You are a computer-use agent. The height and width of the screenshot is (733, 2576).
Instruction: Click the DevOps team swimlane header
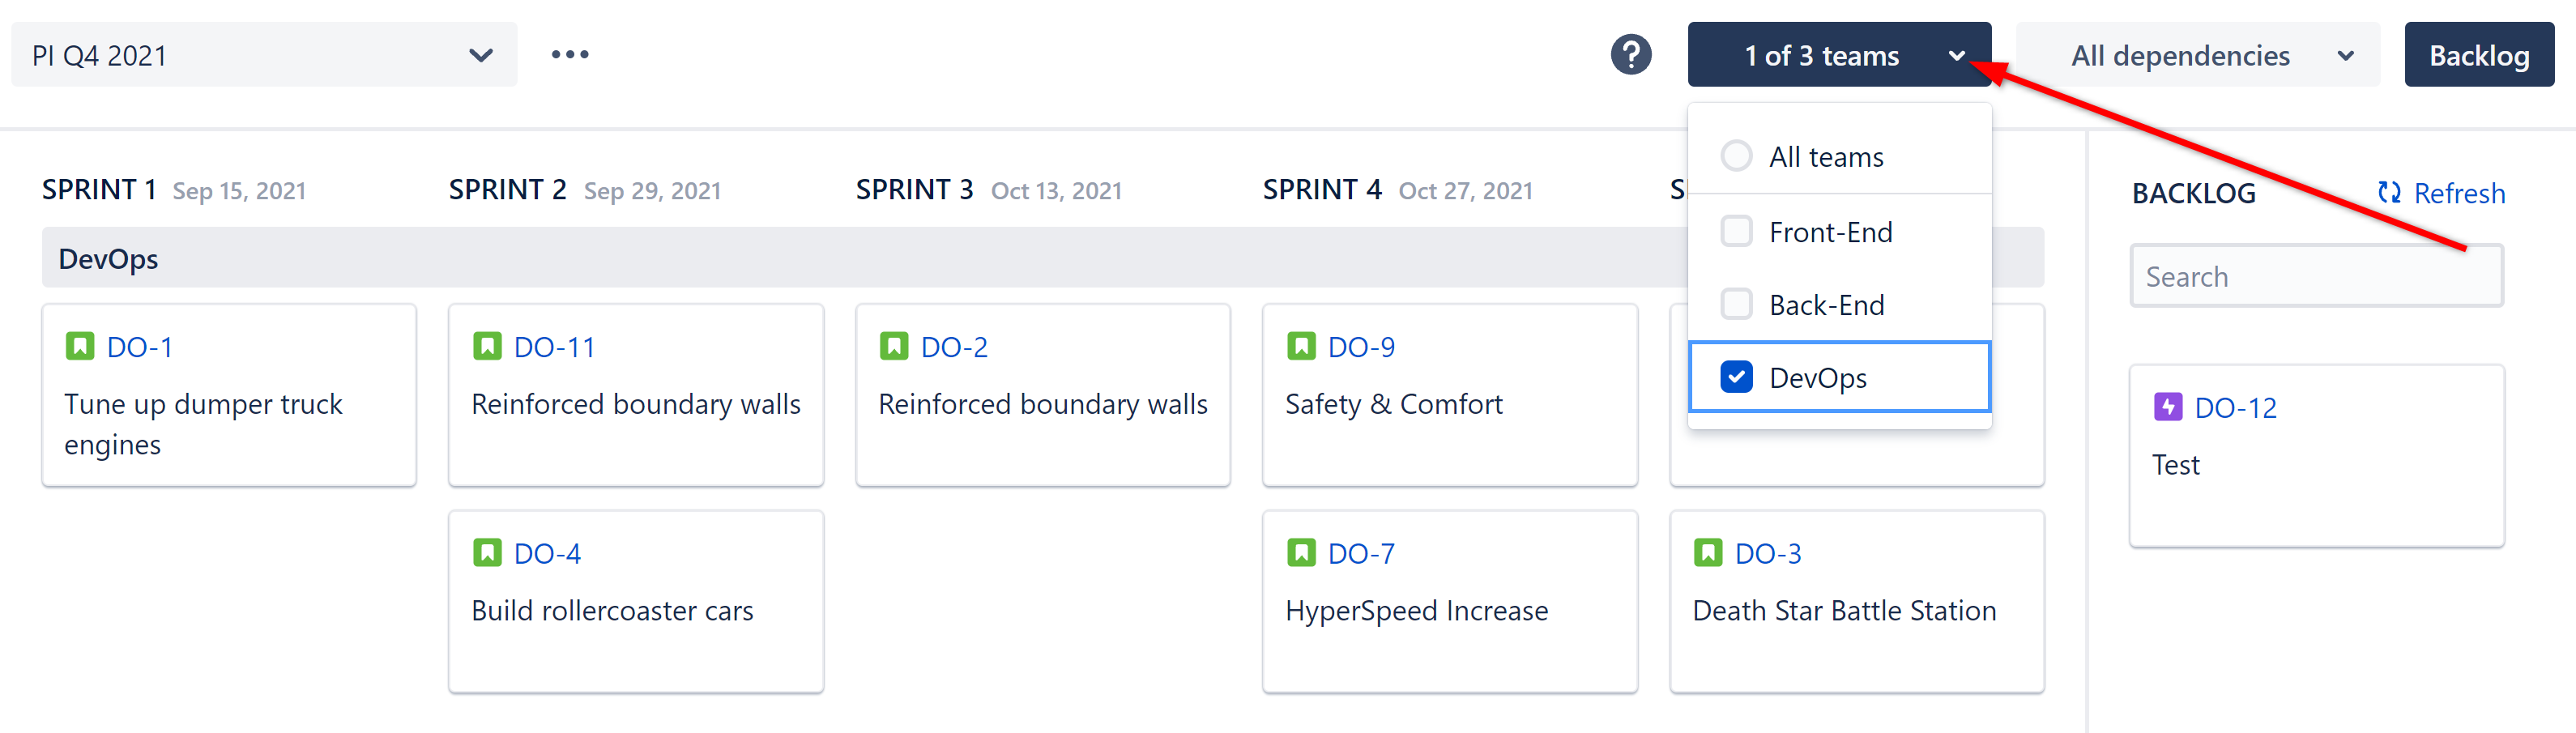click(x=108, y=259)
